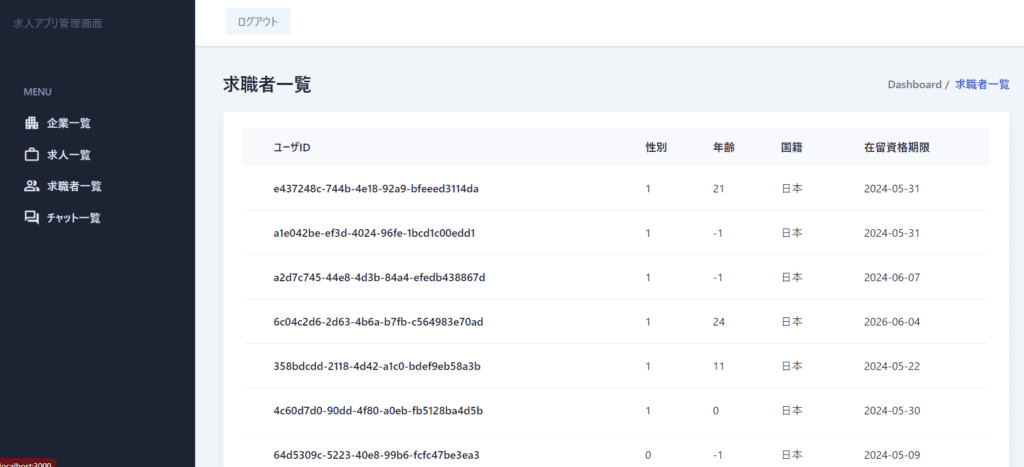Click the briefcase icon beside 求人一覧
1024x467 pixels.
click(31, 155)
